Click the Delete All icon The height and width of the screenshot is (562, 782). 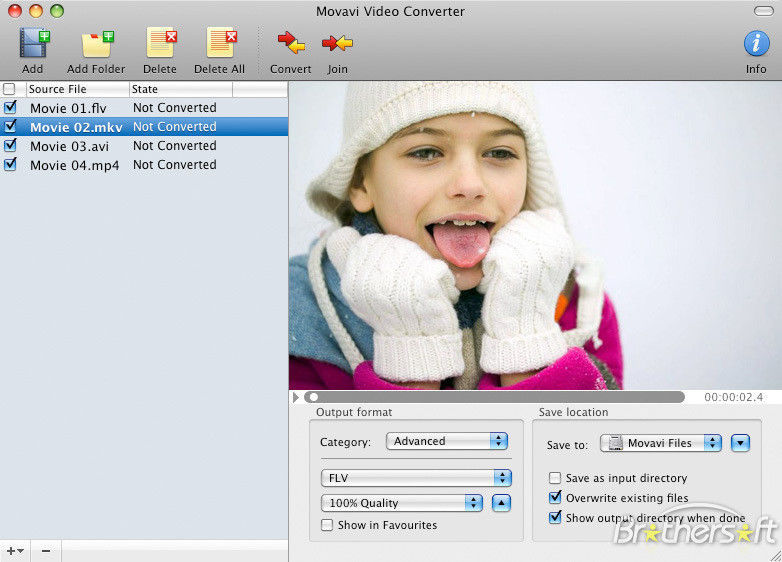(x=219, y=44)
